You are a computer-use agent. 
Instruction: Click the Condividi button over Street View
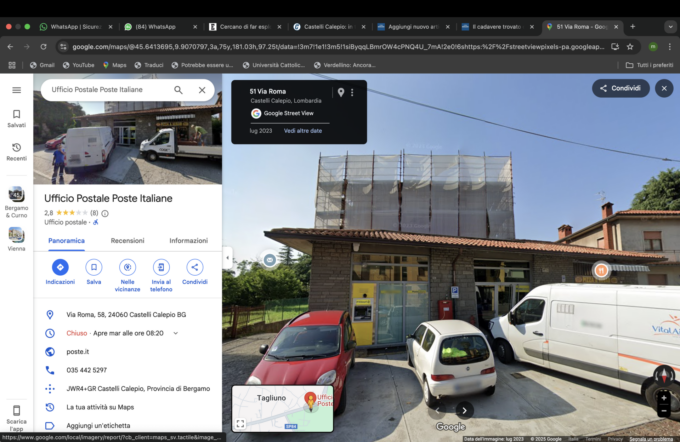click(x=620, y=88)
